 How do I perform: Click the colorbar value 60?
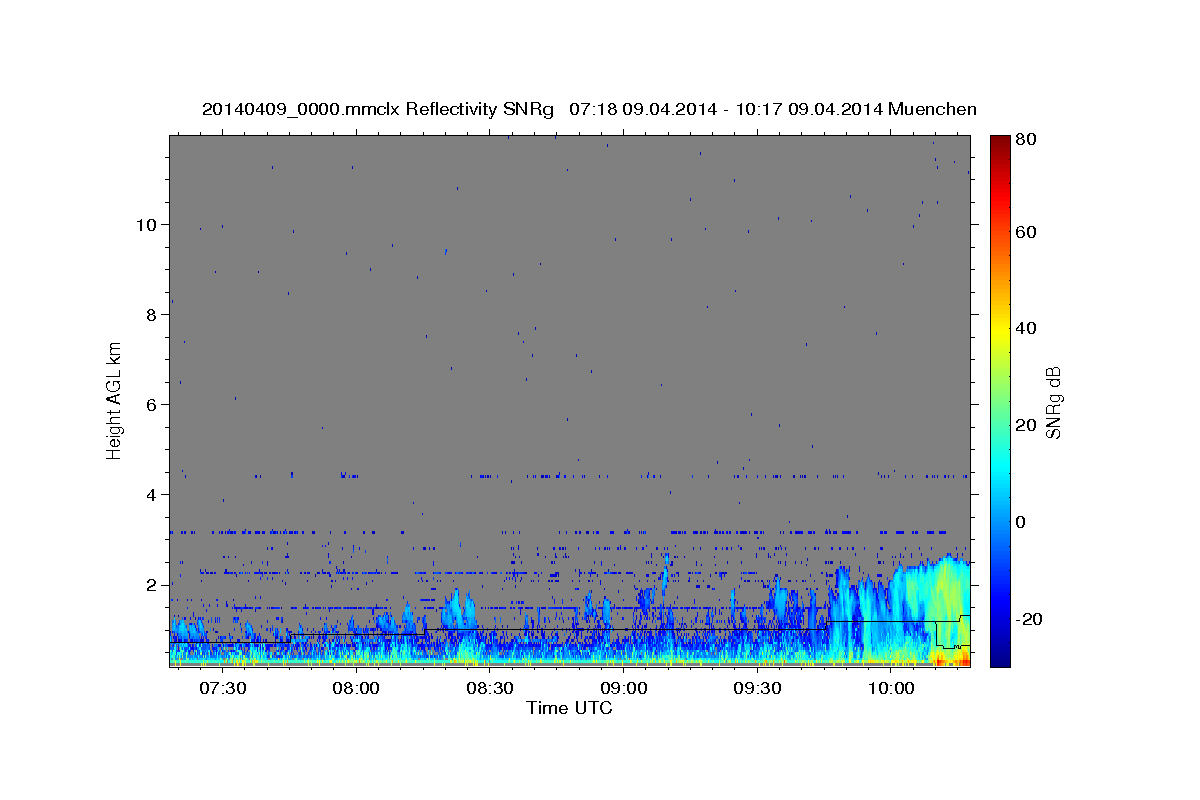1025,232
